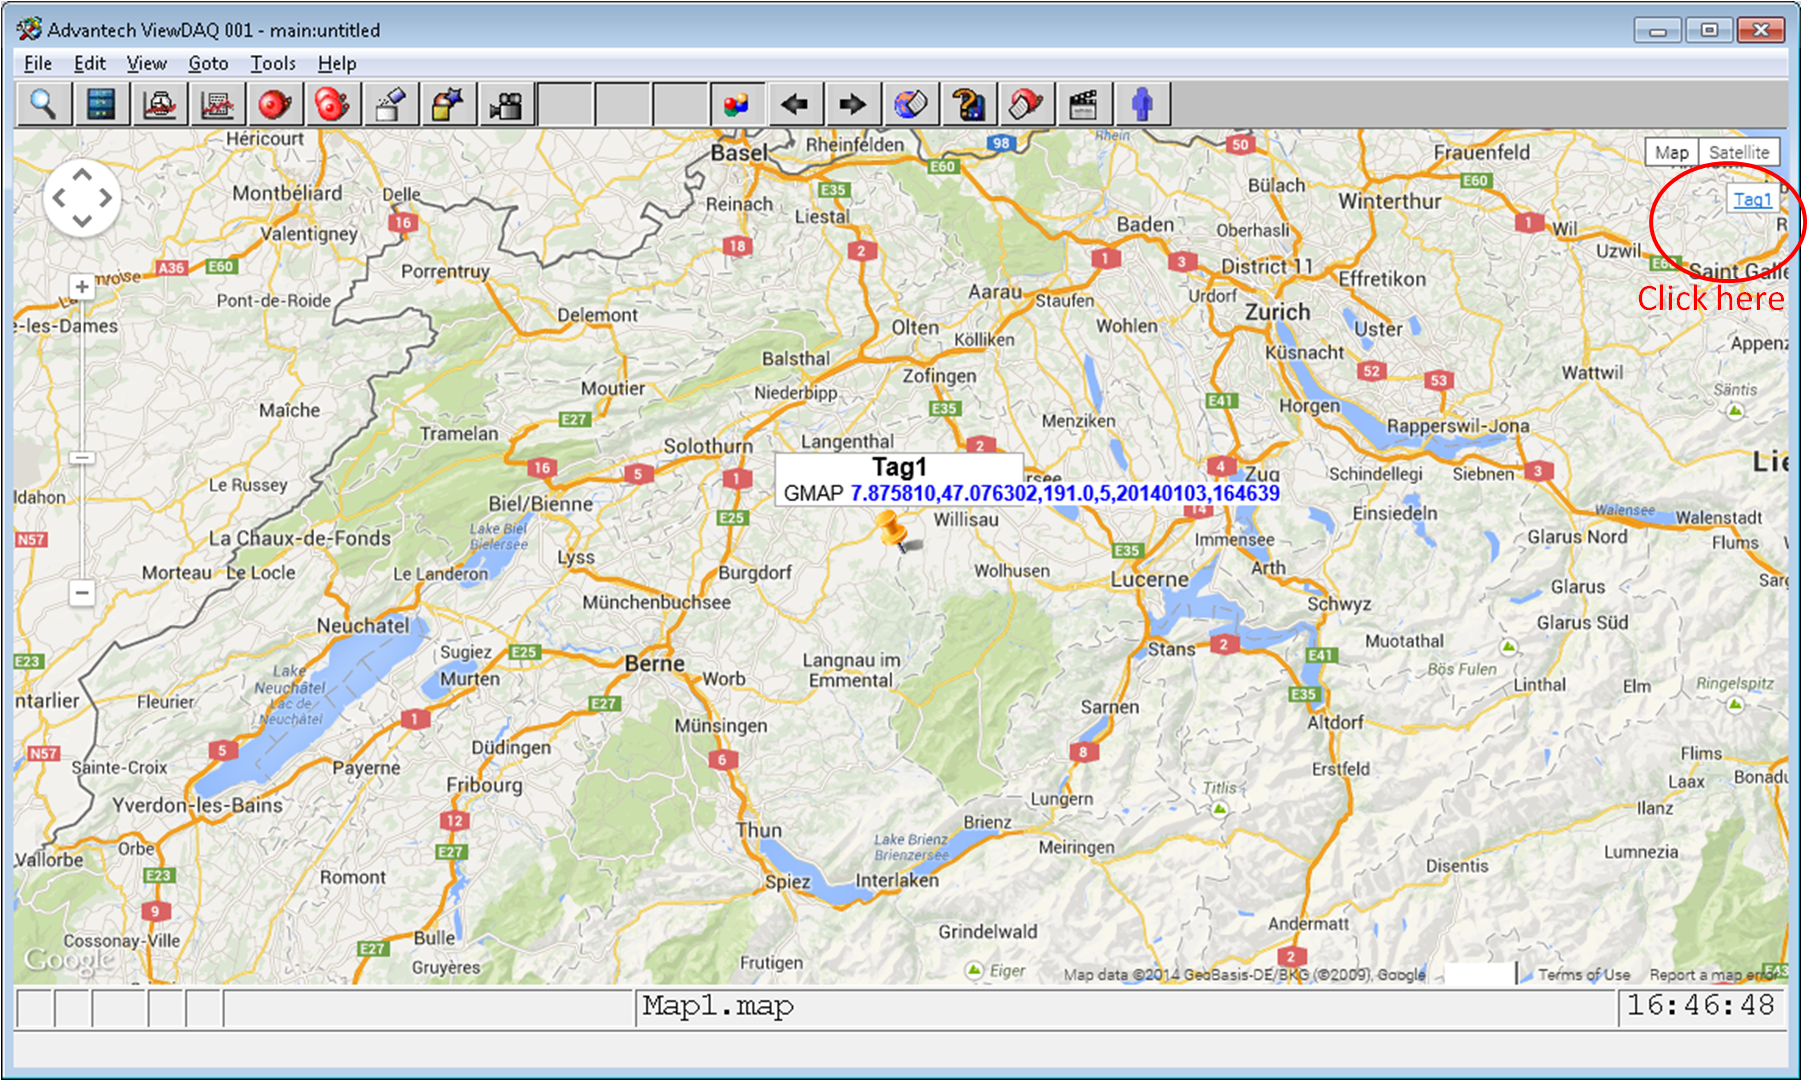This screenshot has height=1081, width=1810.
Task: Open the Help menu
Action: click(x=337, y=63)
